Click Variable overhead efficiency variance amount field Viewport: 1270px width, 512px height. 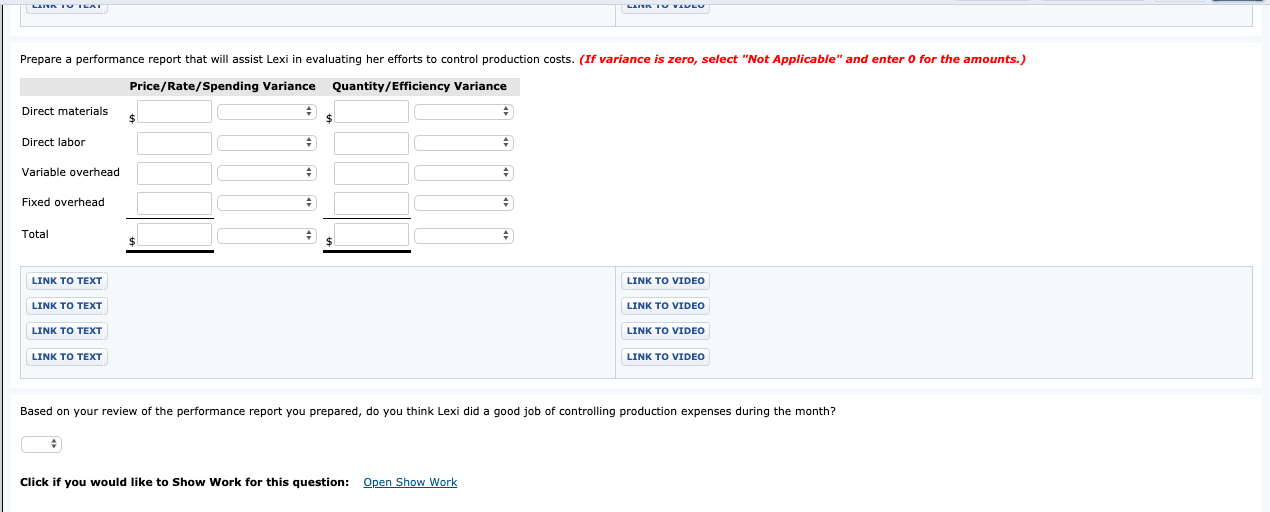372,173
